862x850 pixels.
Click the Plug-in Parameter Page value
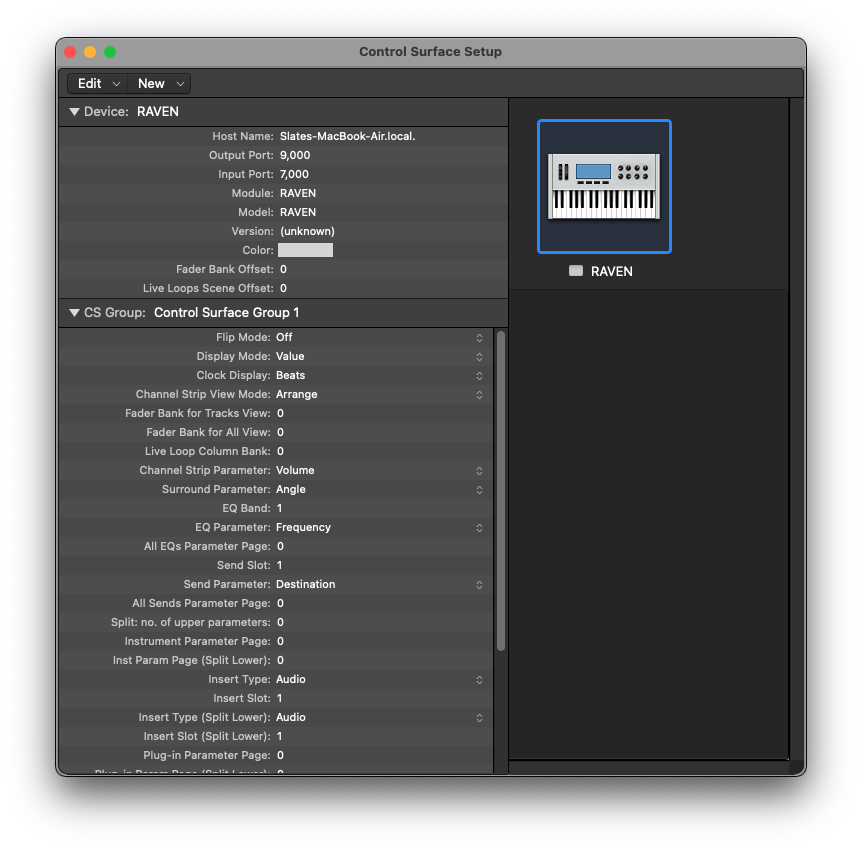pyautogui.click(x=280, y=755)
